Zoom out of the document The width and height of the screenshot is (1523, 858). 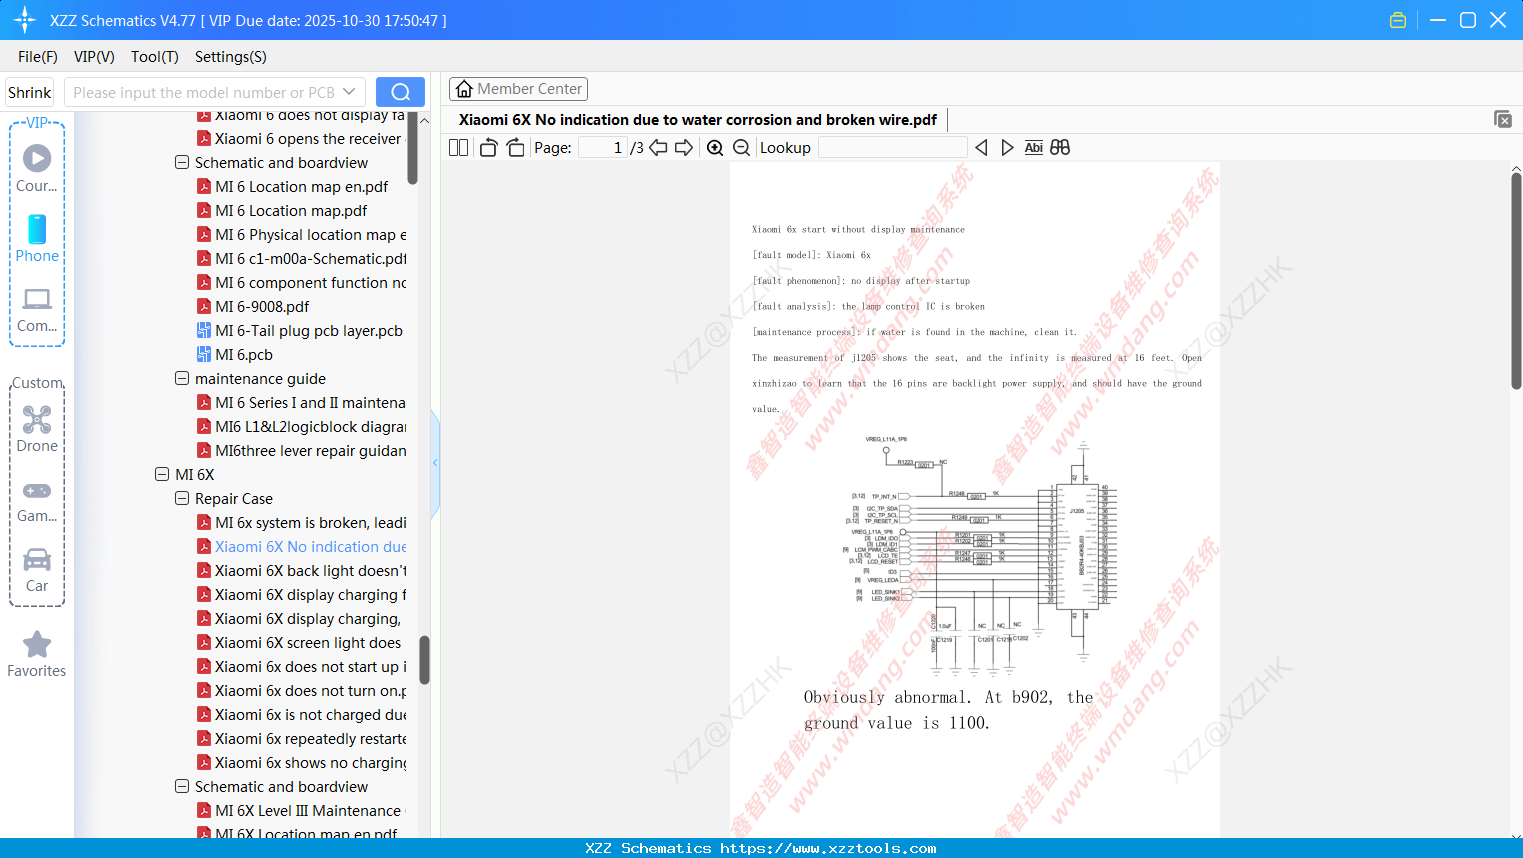(x=742, y=148)
